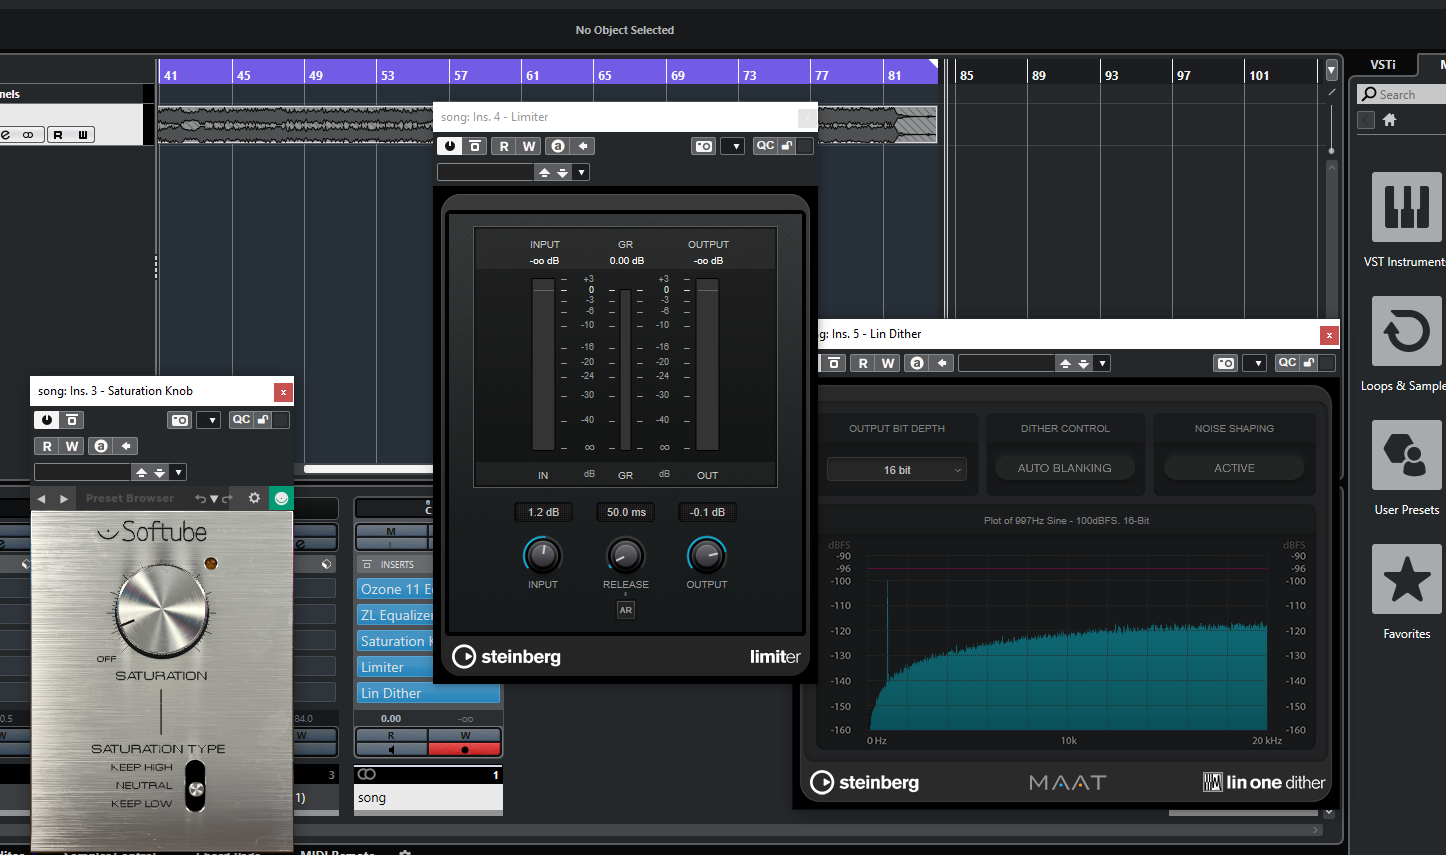Adjust the Limiter RELEASE knob
1446x855 pixels.
(x=626, y=555)
